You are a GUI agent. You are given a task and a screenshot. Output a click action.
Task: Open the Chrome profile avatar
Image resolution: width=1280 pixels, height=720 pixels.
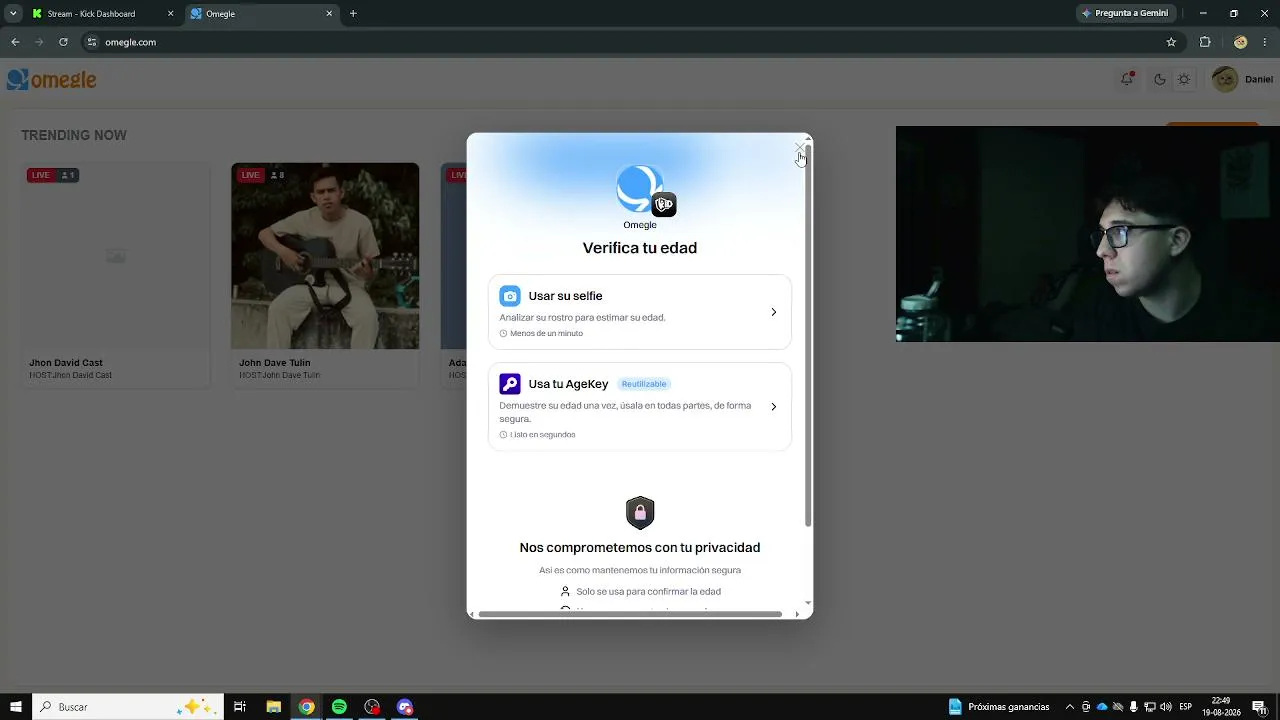point(1240,42)
